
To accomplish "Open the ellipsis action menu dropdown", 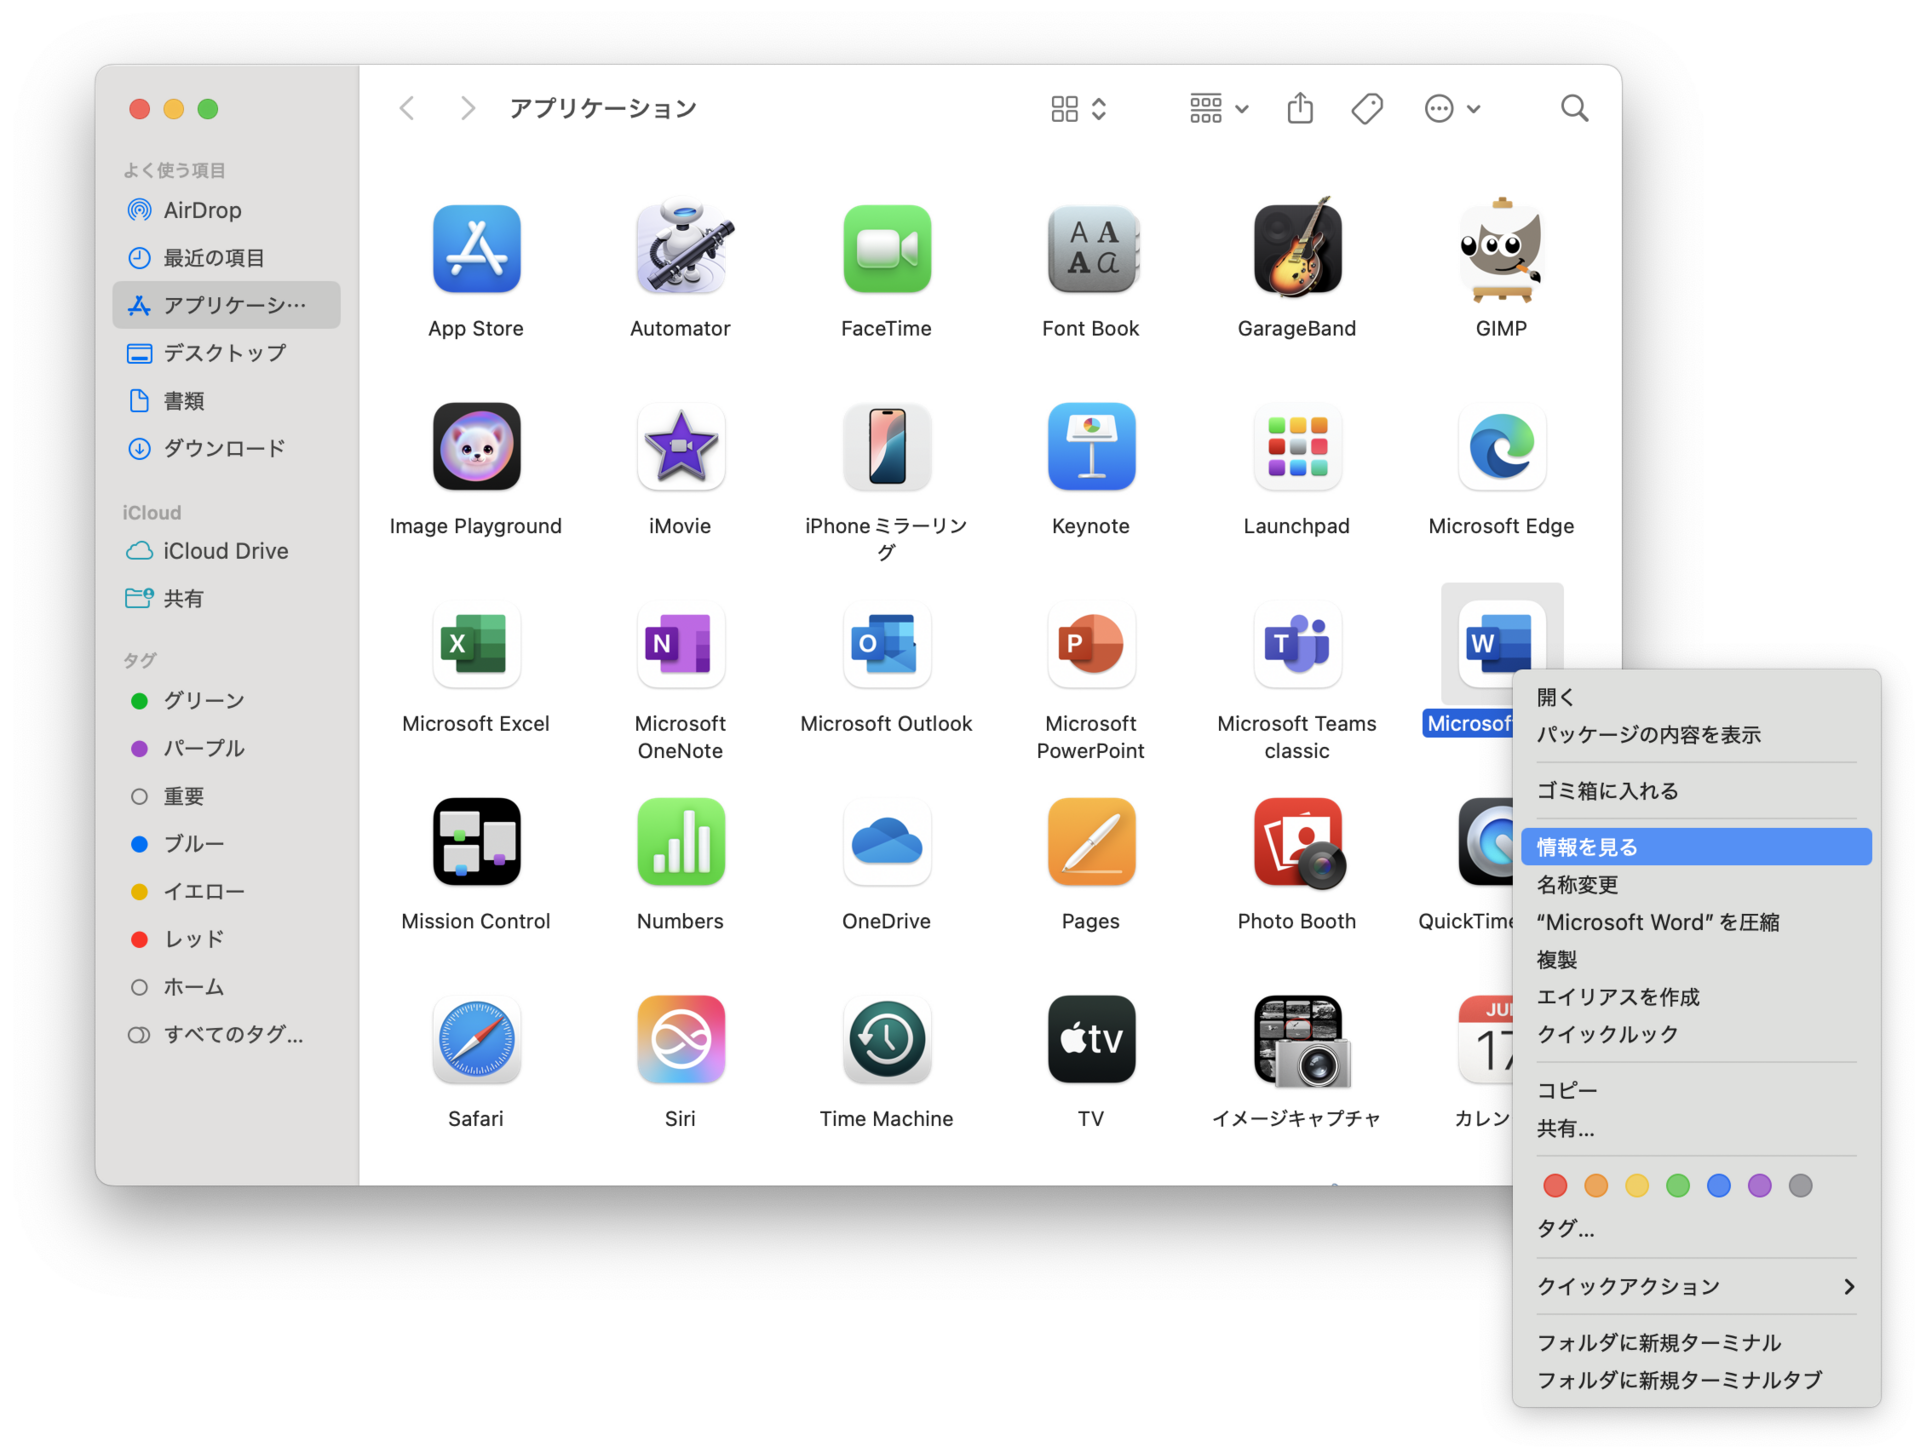I will click(x=1452, y=108).
